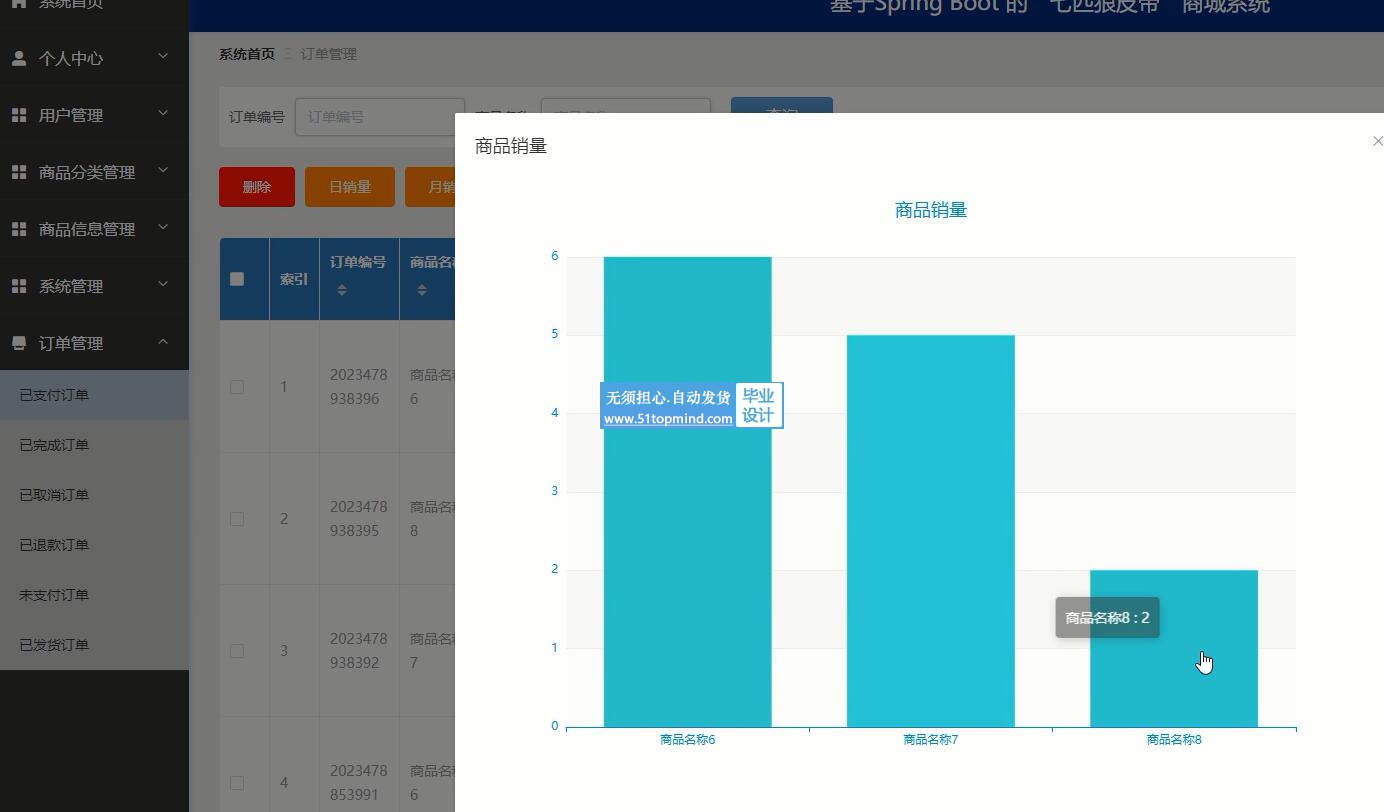The height and width of the screenshot is (812, 1384).
Task: Click the 系统管理 grid icon
Action: tap(18, 286)
